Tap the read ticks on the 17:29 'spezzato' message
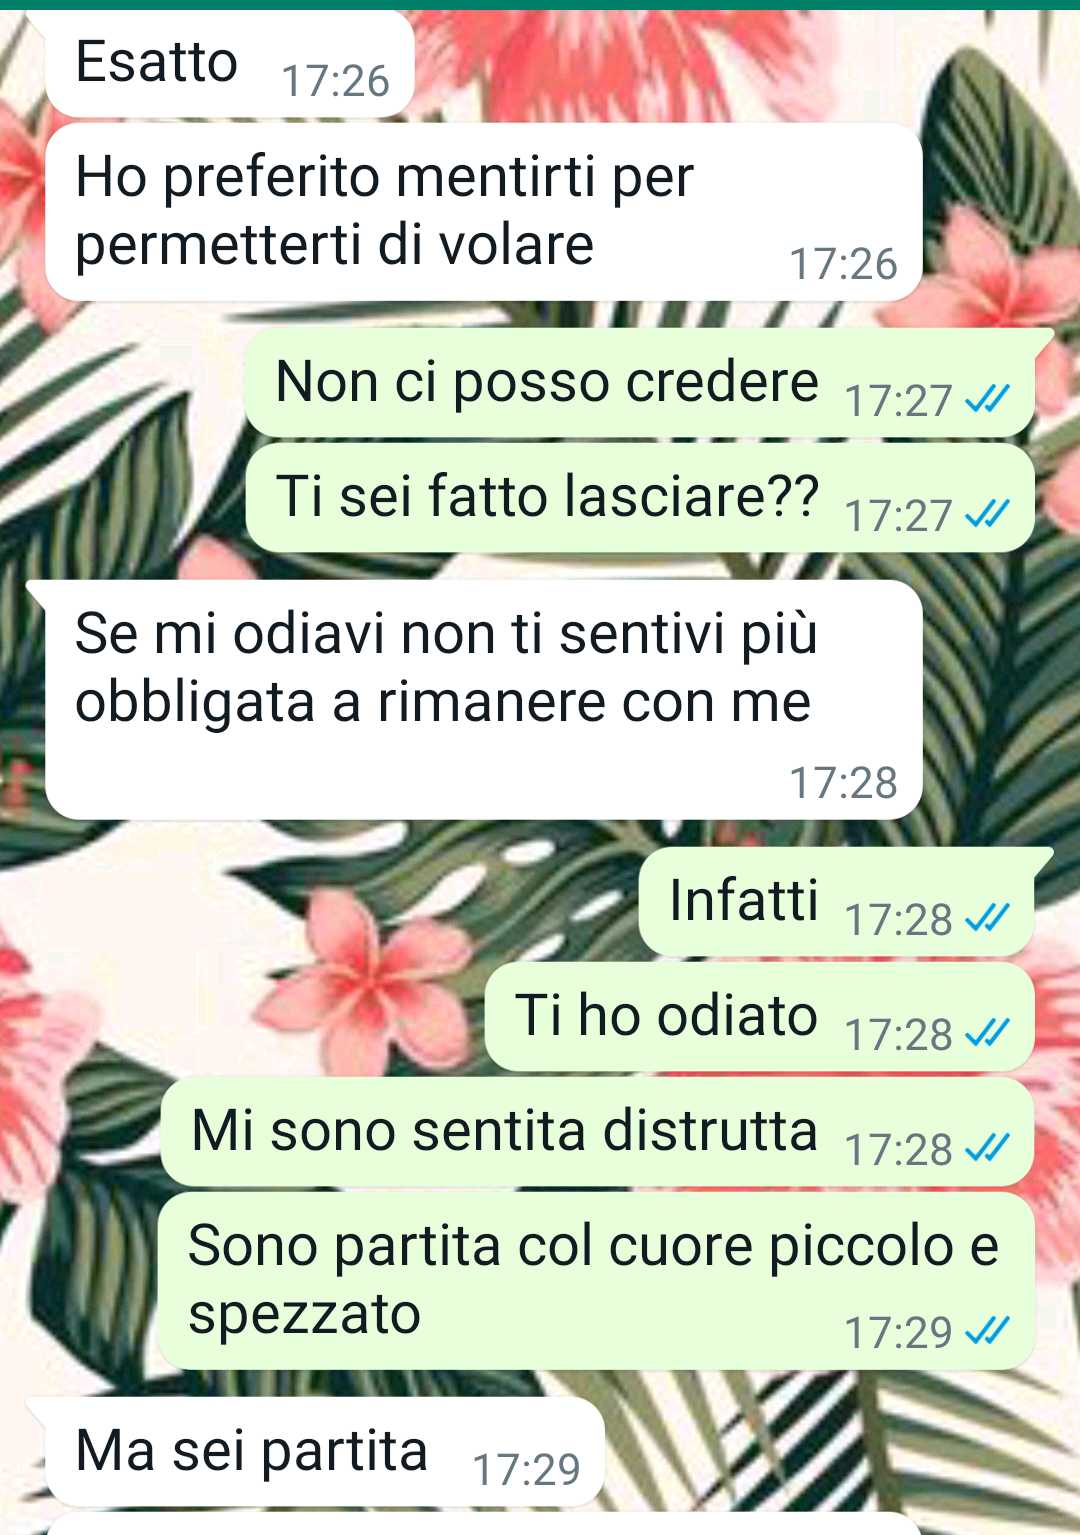The width and height of the screenshot is (1080, 1535). pos(987,1331)
